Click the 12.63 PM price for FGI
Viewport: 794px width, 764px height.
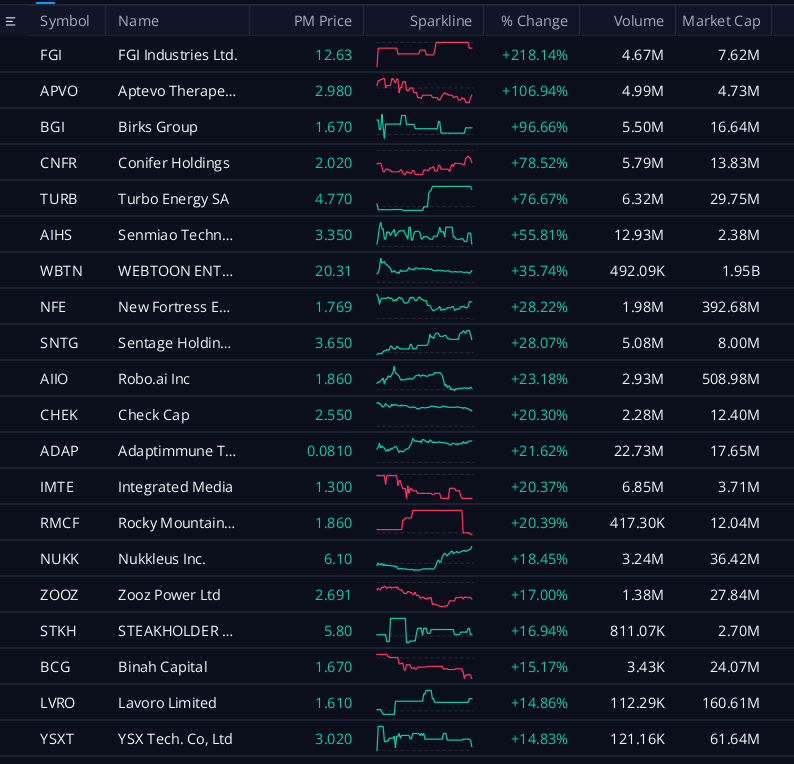[333, 55]
